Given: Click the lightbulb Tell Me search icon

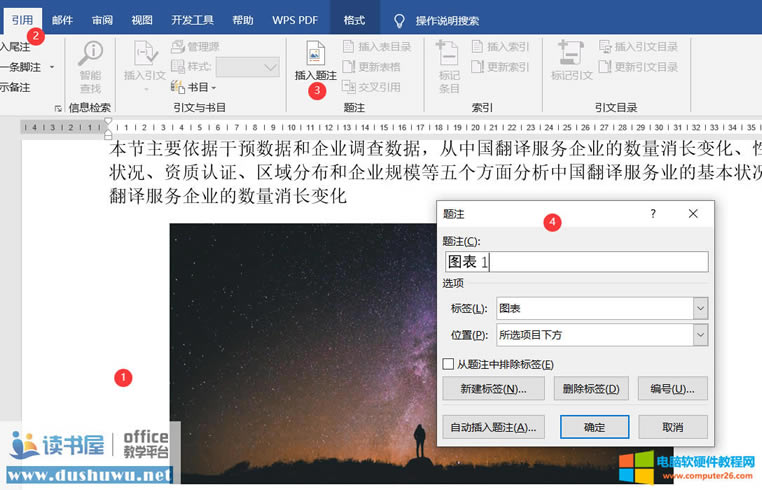Looking at the screenshot, I should point(399,20).
